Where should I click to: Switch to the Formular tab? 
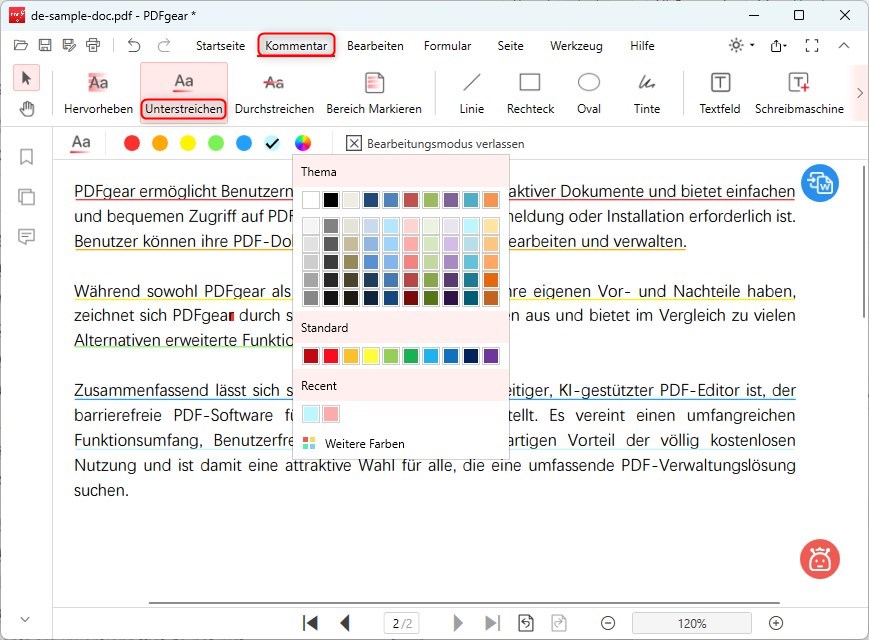[x=447, y=45]
